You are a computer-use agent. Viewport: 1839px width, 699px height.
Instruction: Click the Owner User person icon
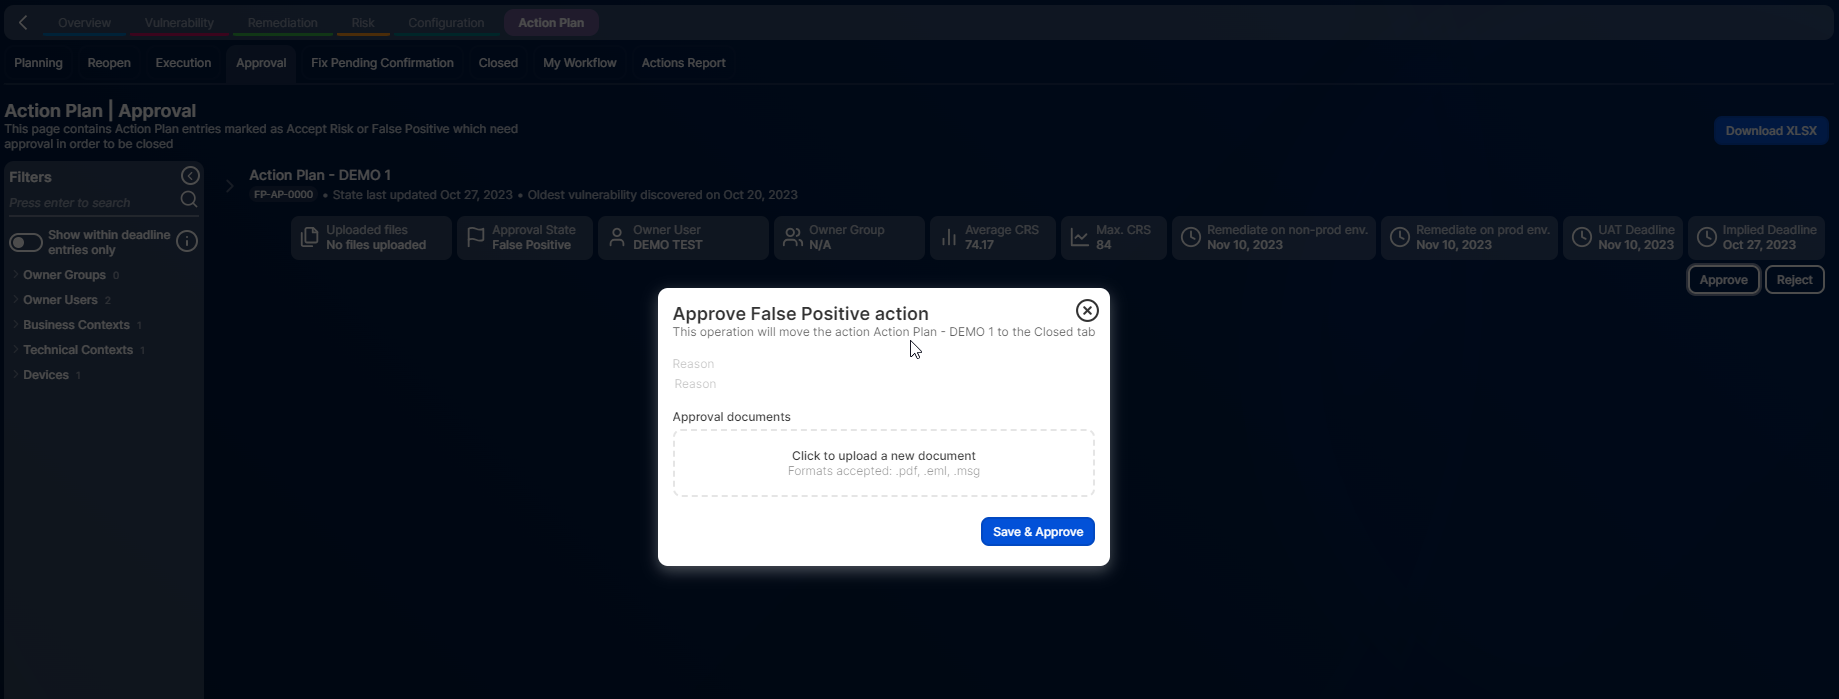click(x=617, y=237)
